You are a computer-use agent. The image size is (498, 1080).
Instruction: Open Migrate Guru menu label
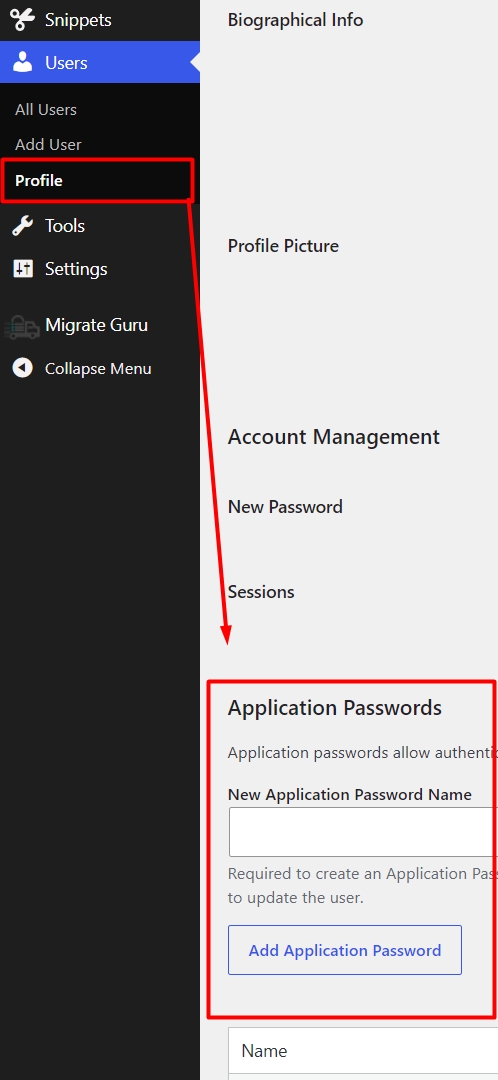point(96,325)
